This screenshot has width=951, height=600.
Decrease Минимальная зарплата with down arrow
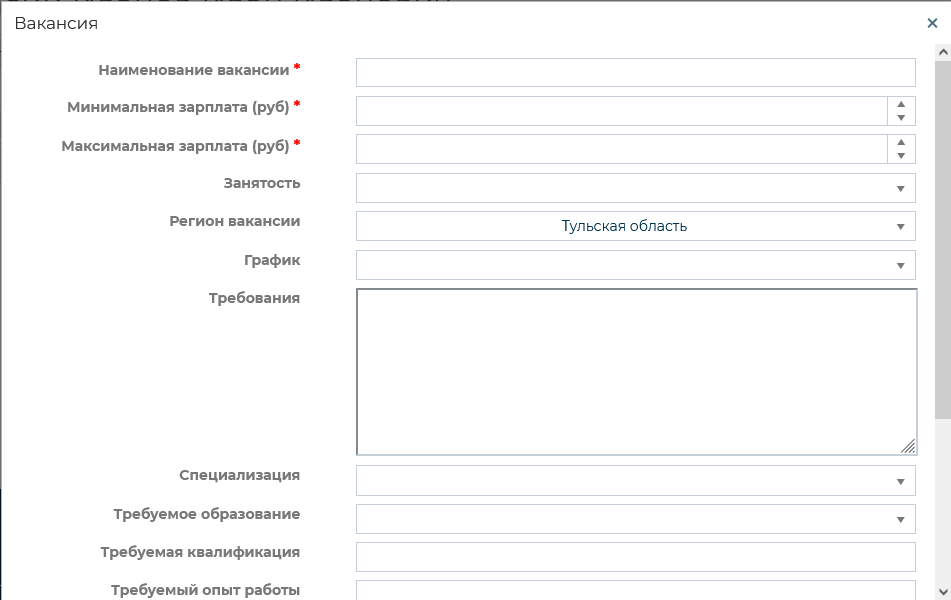(901, 118)
